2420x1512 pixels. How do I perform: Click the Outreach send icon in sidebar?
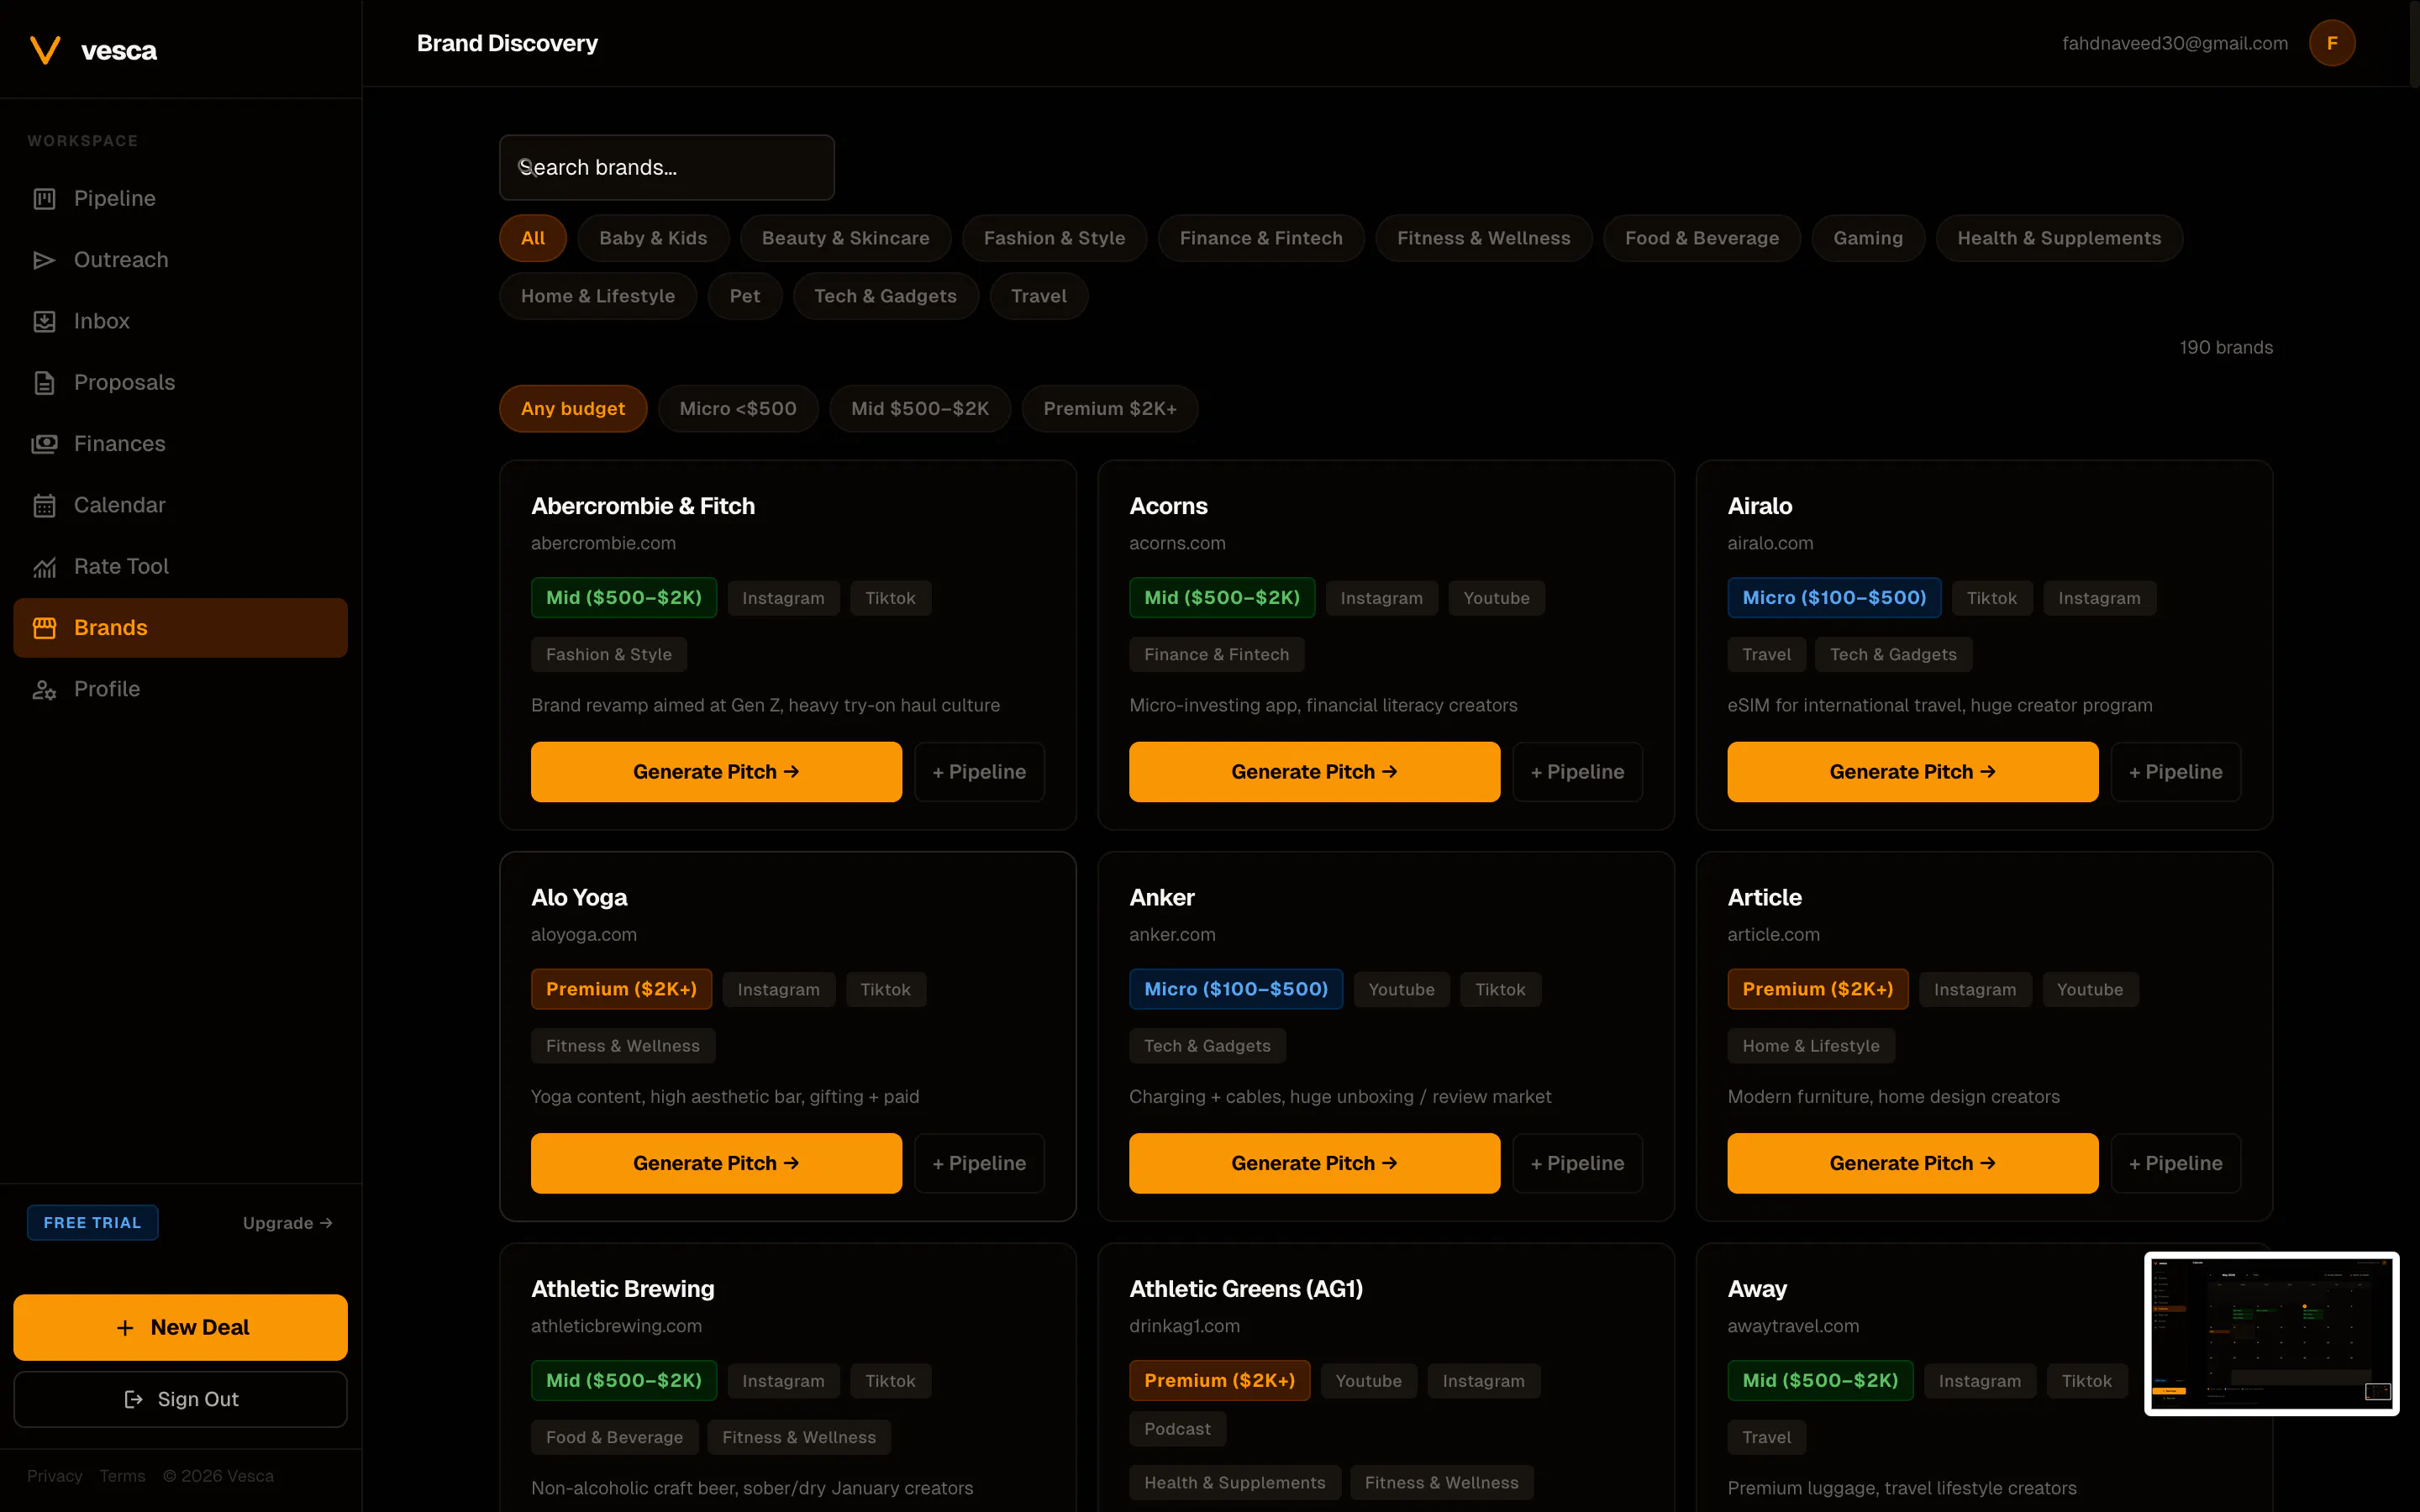[x=44, y=260]
